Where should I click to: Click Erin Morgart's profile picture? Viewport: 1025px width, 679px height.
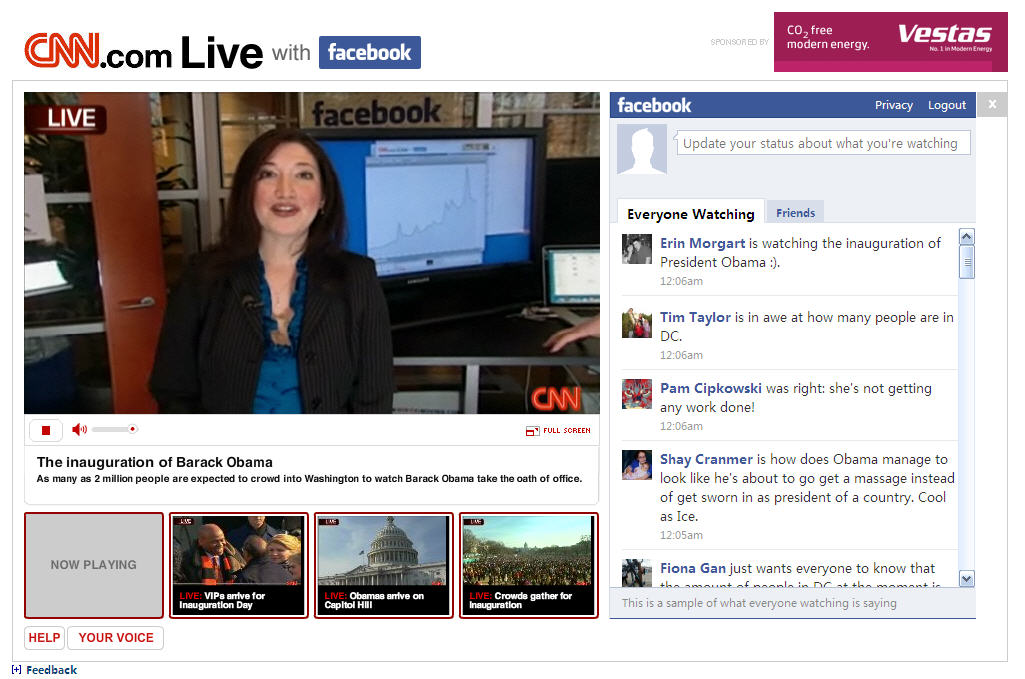tap(637, 249)
